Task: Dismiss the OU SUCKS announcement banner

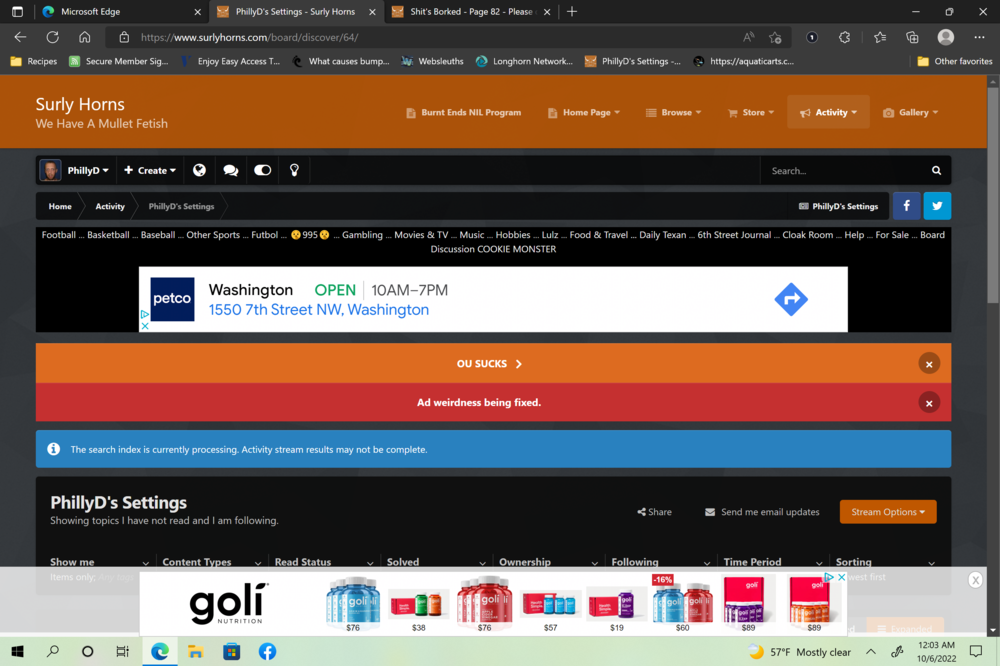Action: coord(928,364)
